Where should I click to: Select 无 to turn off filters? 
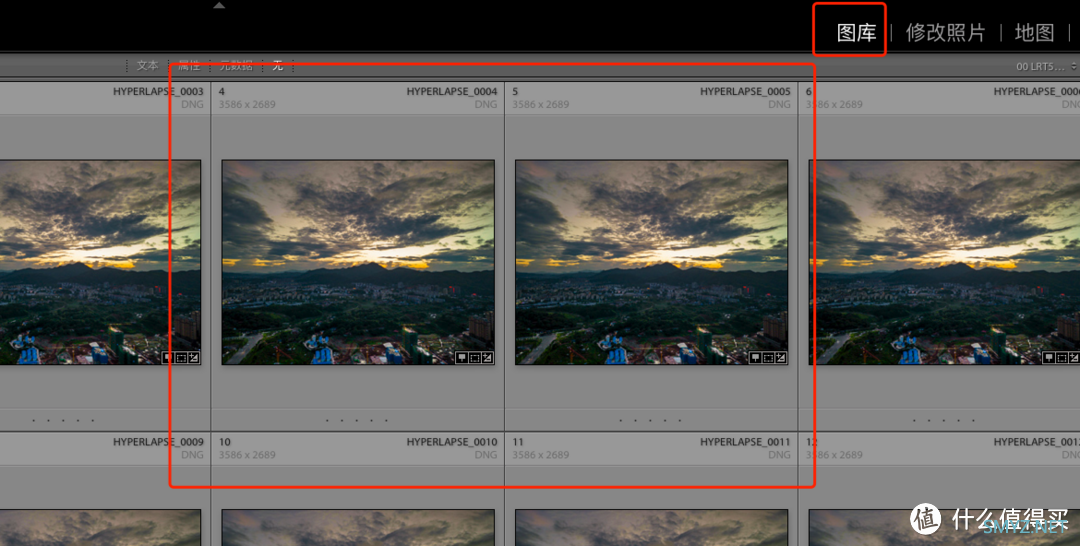[278, 65]
